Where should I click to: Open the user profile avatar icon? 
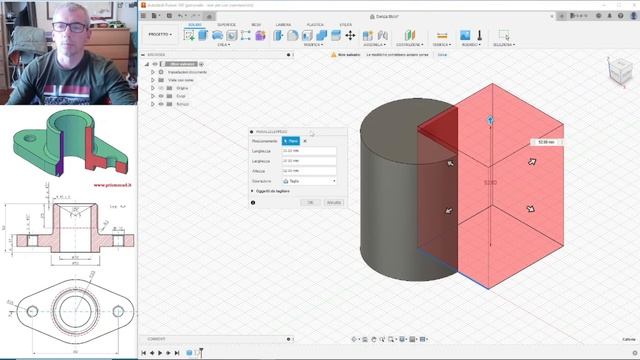[x=634, y=16]
